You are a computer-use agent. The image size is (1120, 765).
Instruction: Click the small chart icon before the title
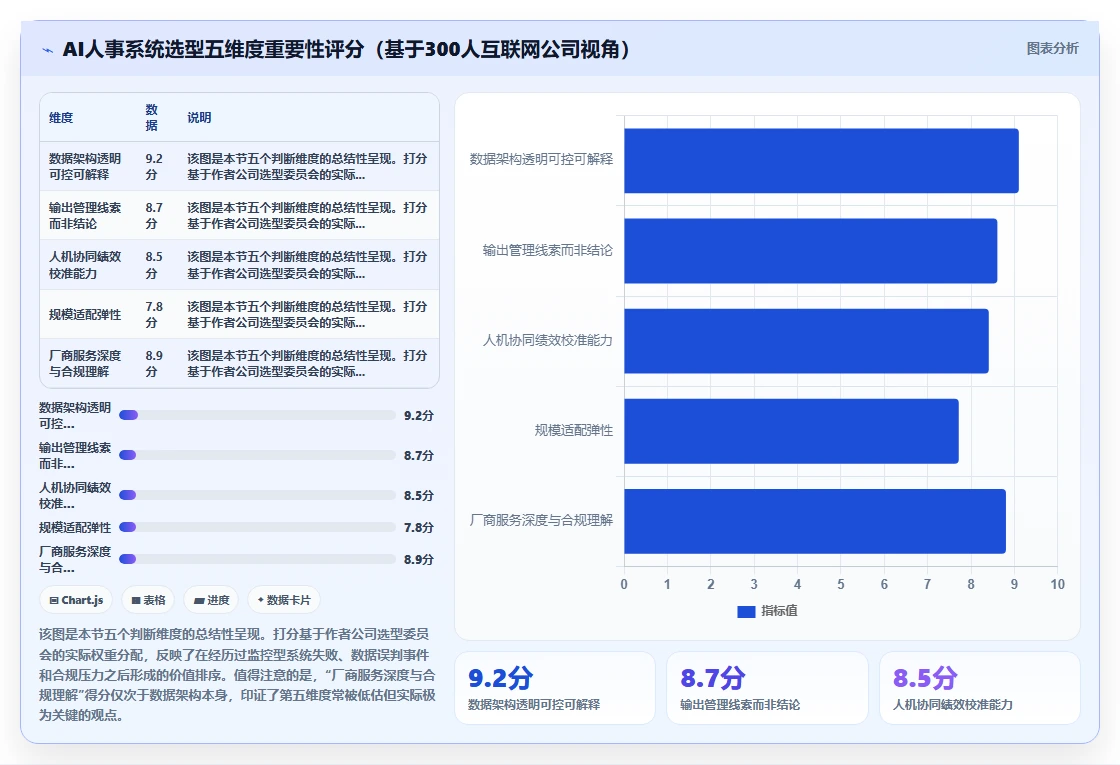[x=48, y=50]
